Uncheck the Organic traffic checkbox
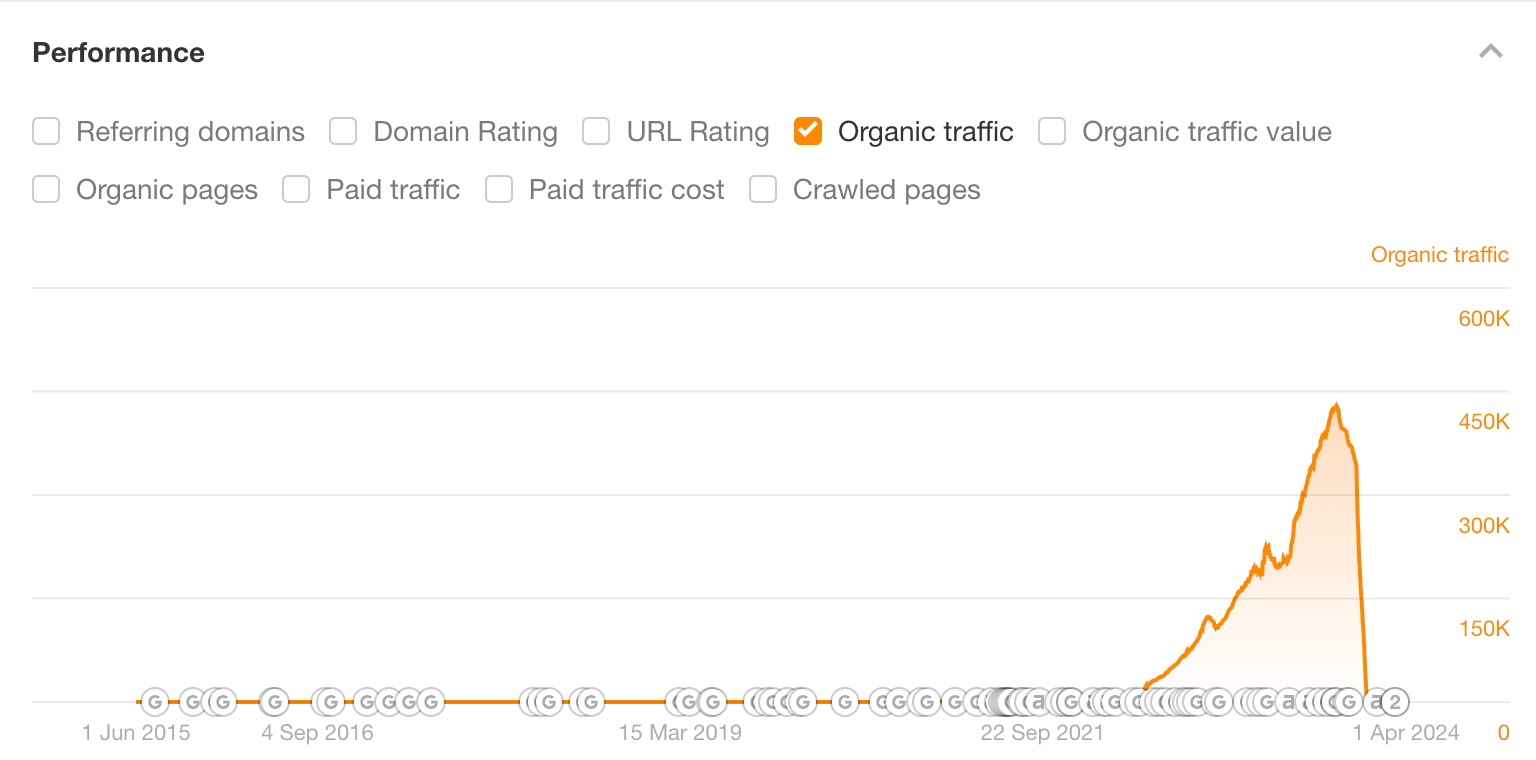Image resolution: width=1536 pixels, height=760 pixels. point(807,131)
